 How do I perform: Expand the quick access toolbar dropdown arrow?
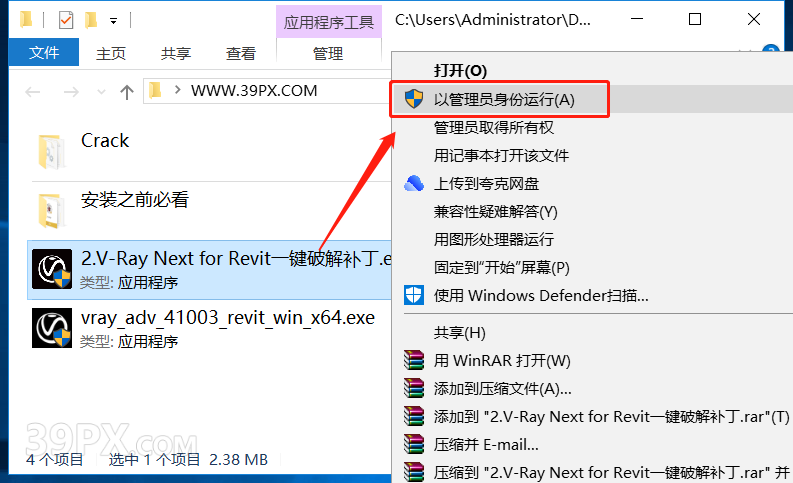[114, 21]
